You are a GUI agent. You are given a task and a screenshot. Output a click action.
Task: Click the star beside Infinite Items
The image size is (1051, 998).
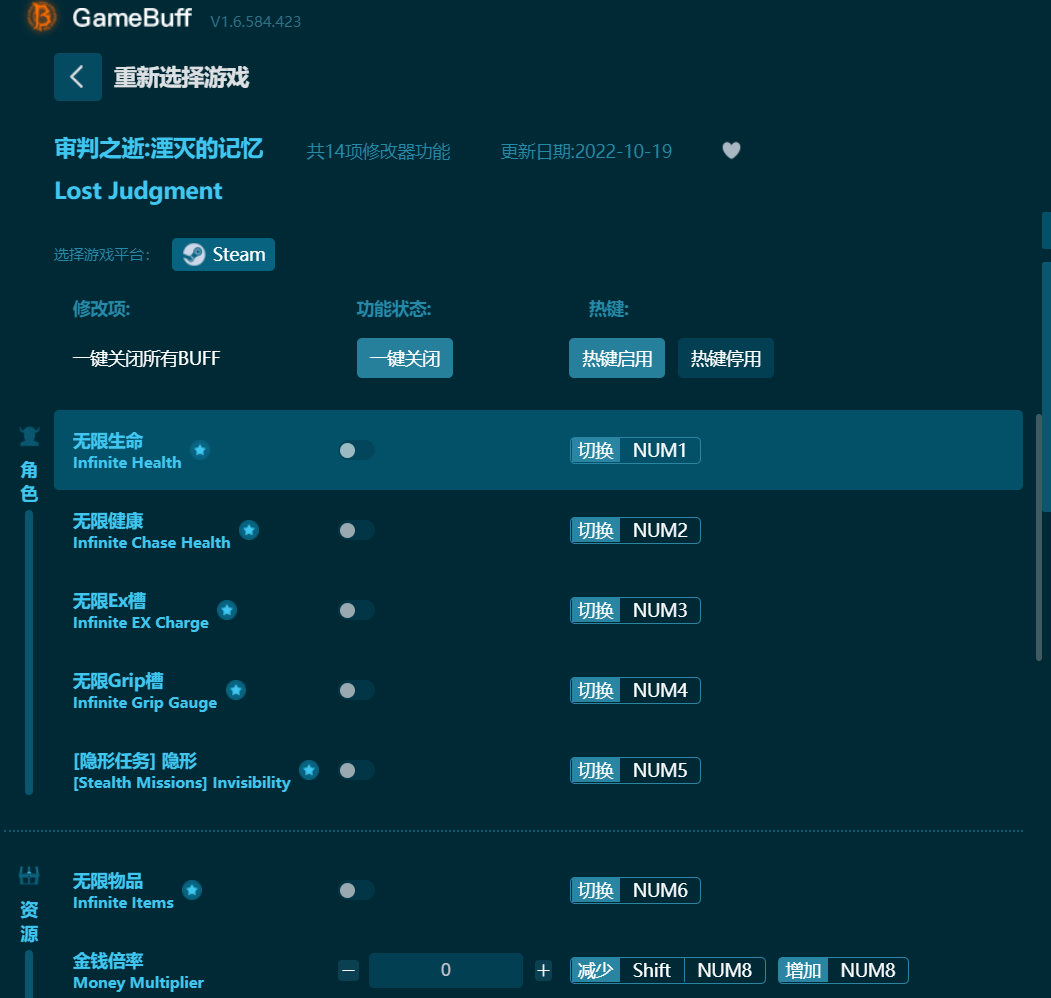tap(192, 890)
